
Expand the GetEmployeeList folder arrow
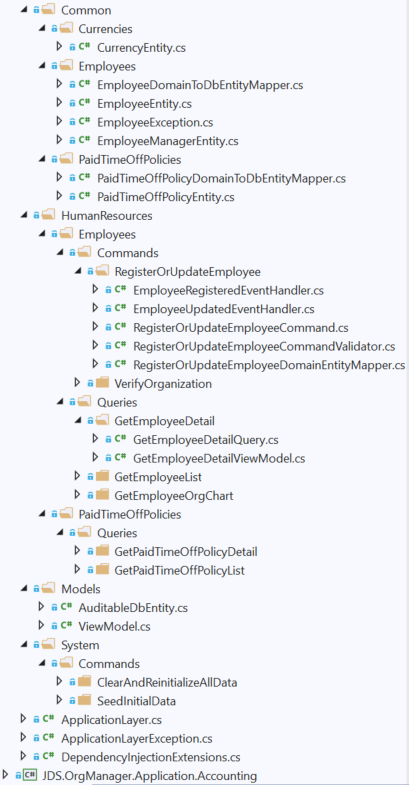pyautogui.click(x=78, y=477)
